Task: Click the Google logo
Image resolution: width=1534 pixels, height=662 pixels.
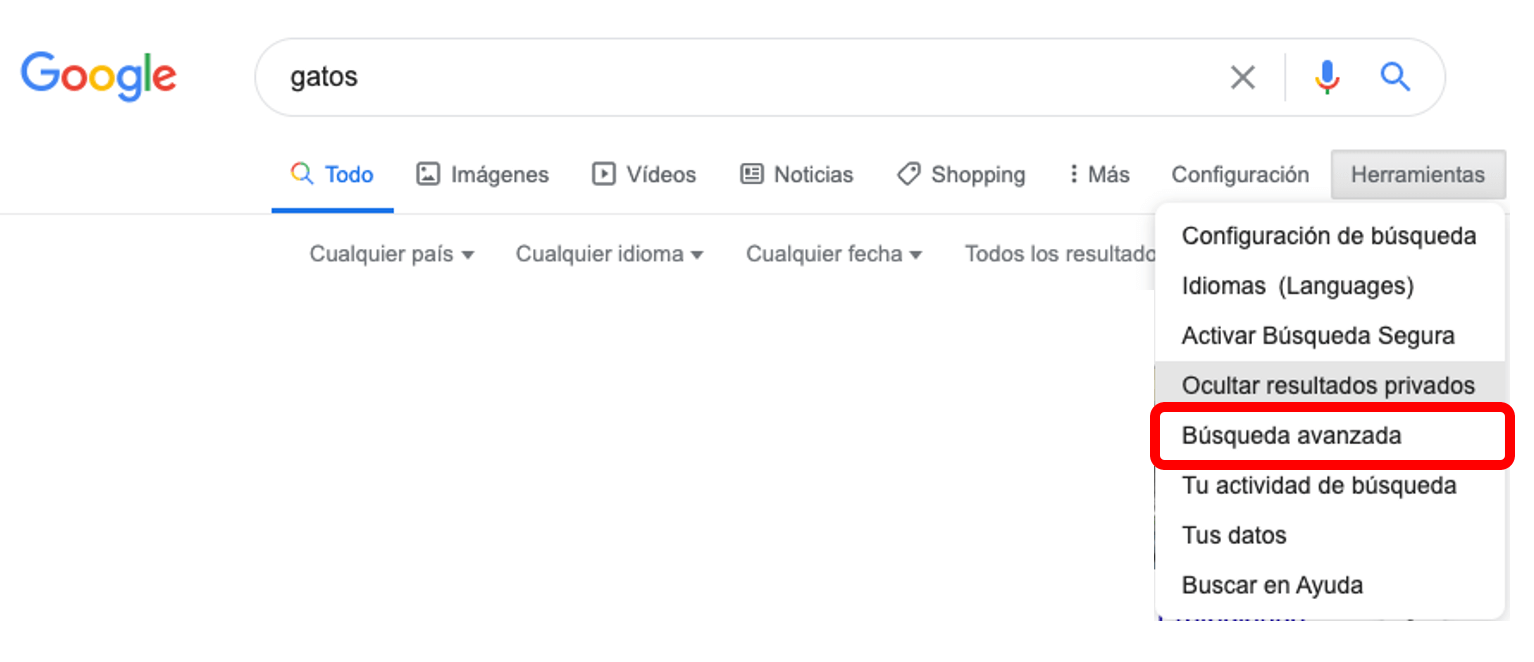Action: (x=98, y=77)
